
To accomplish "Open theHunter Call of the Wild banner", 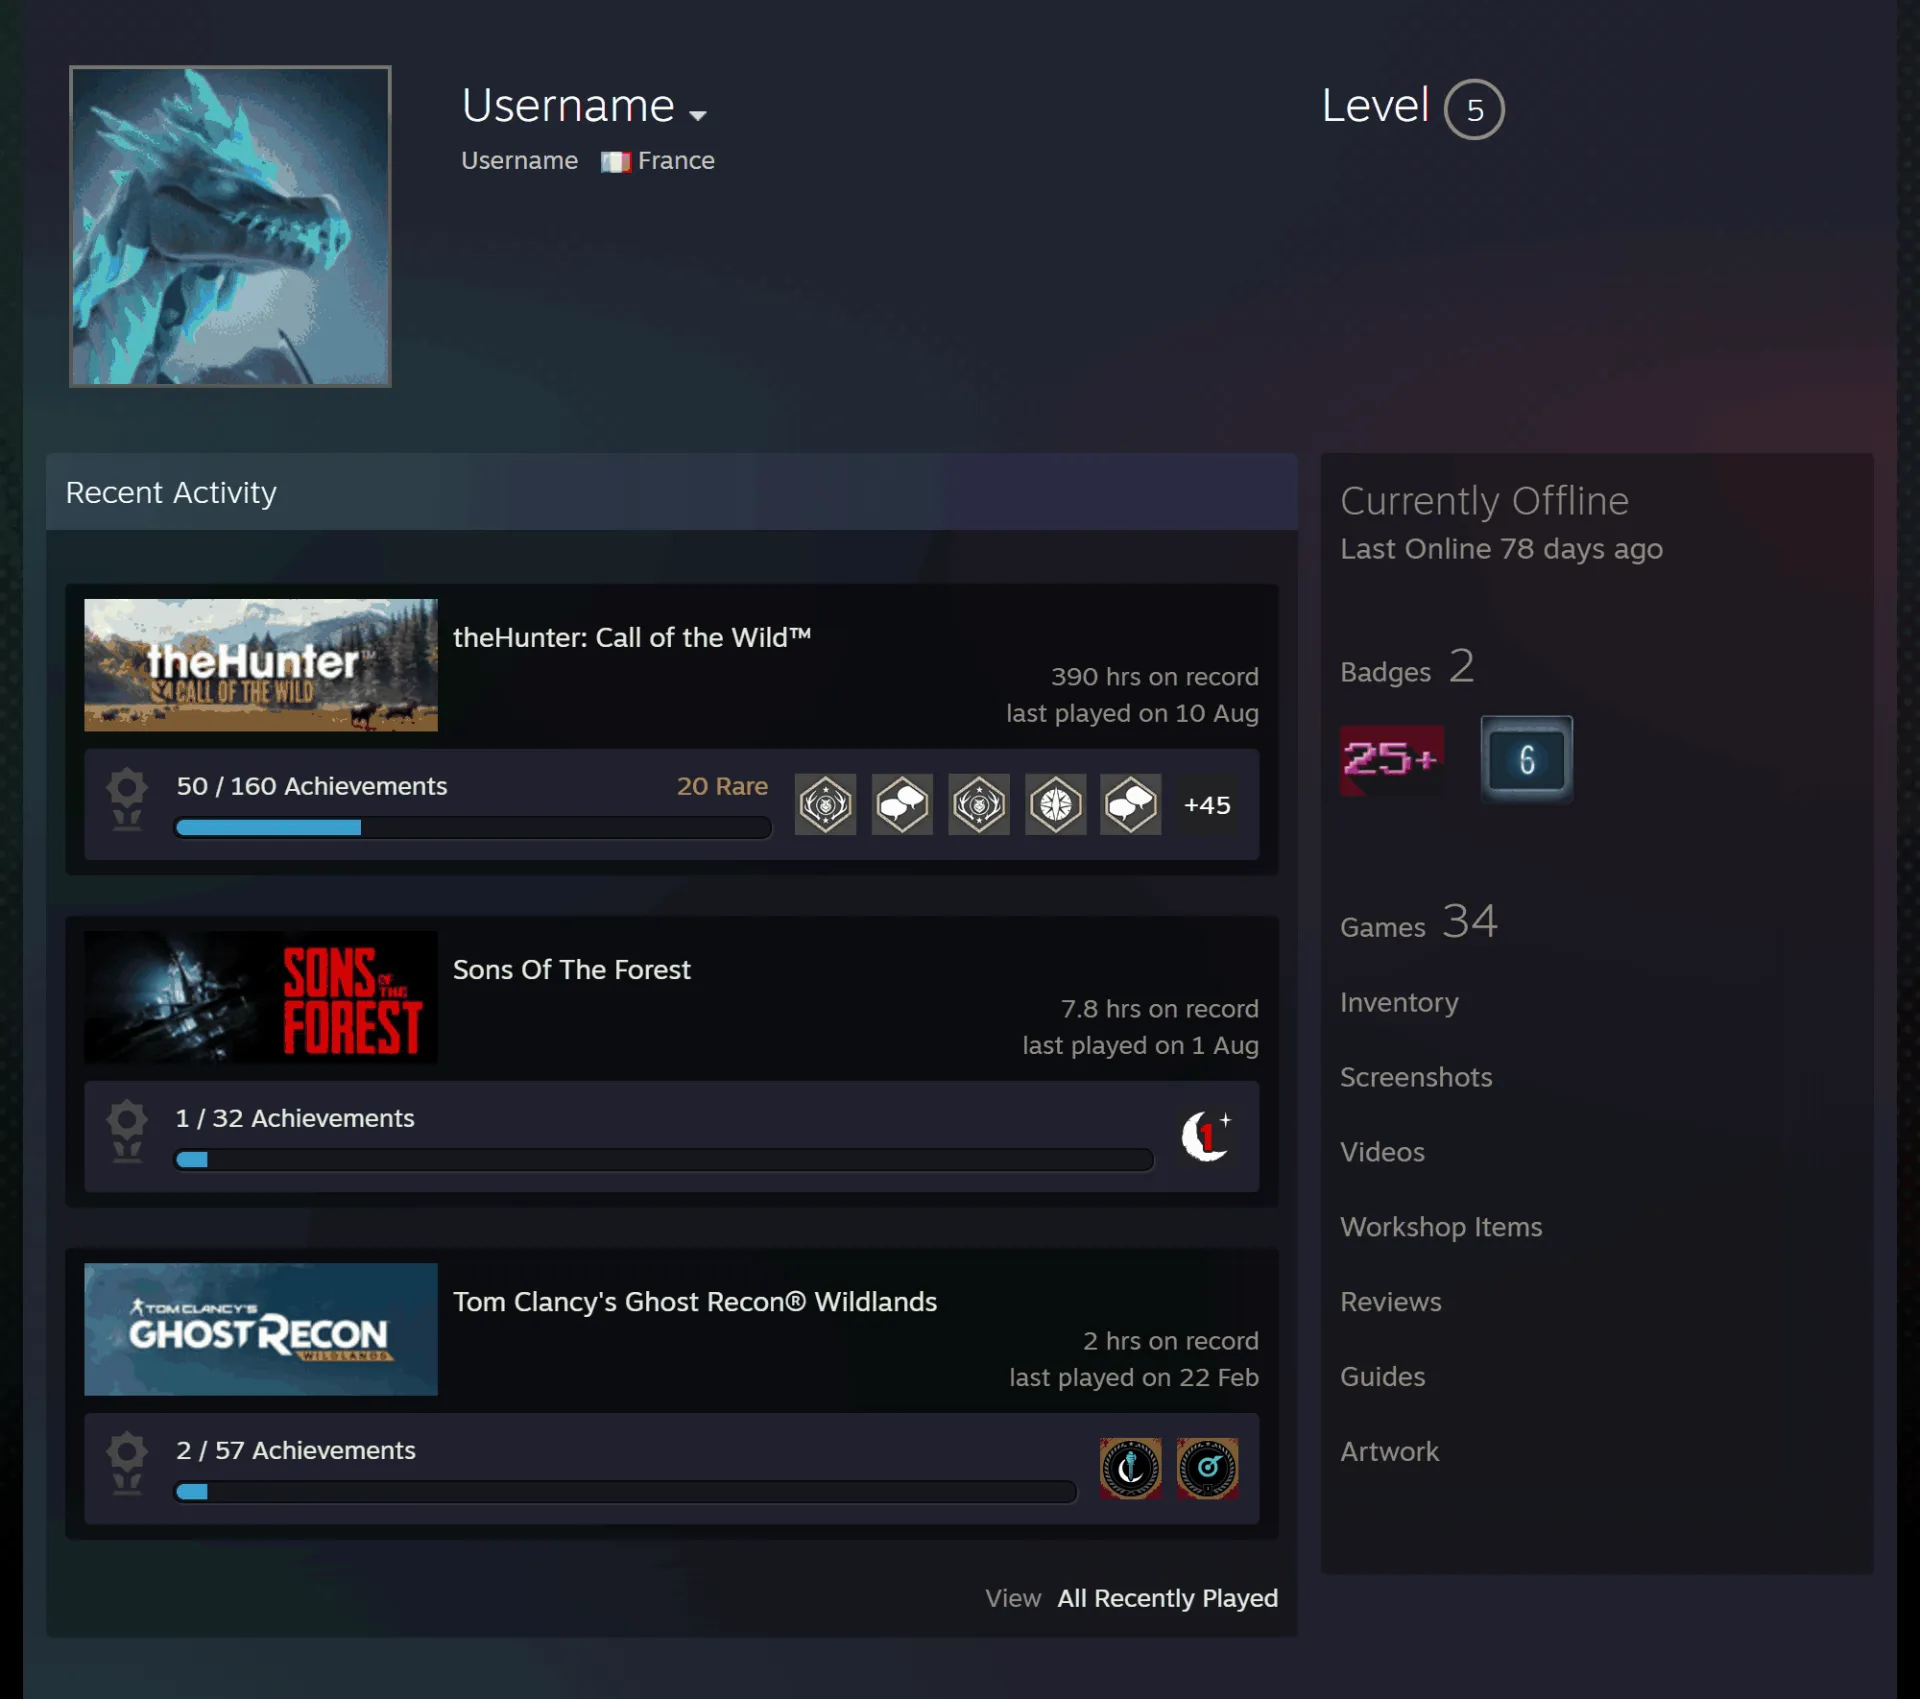I will tap(261, 665).
